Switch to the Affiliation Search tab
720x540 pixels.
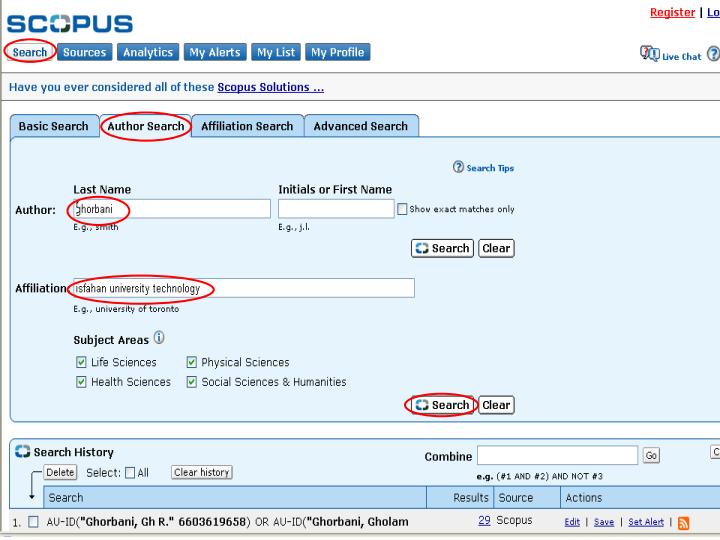(247, 126)
